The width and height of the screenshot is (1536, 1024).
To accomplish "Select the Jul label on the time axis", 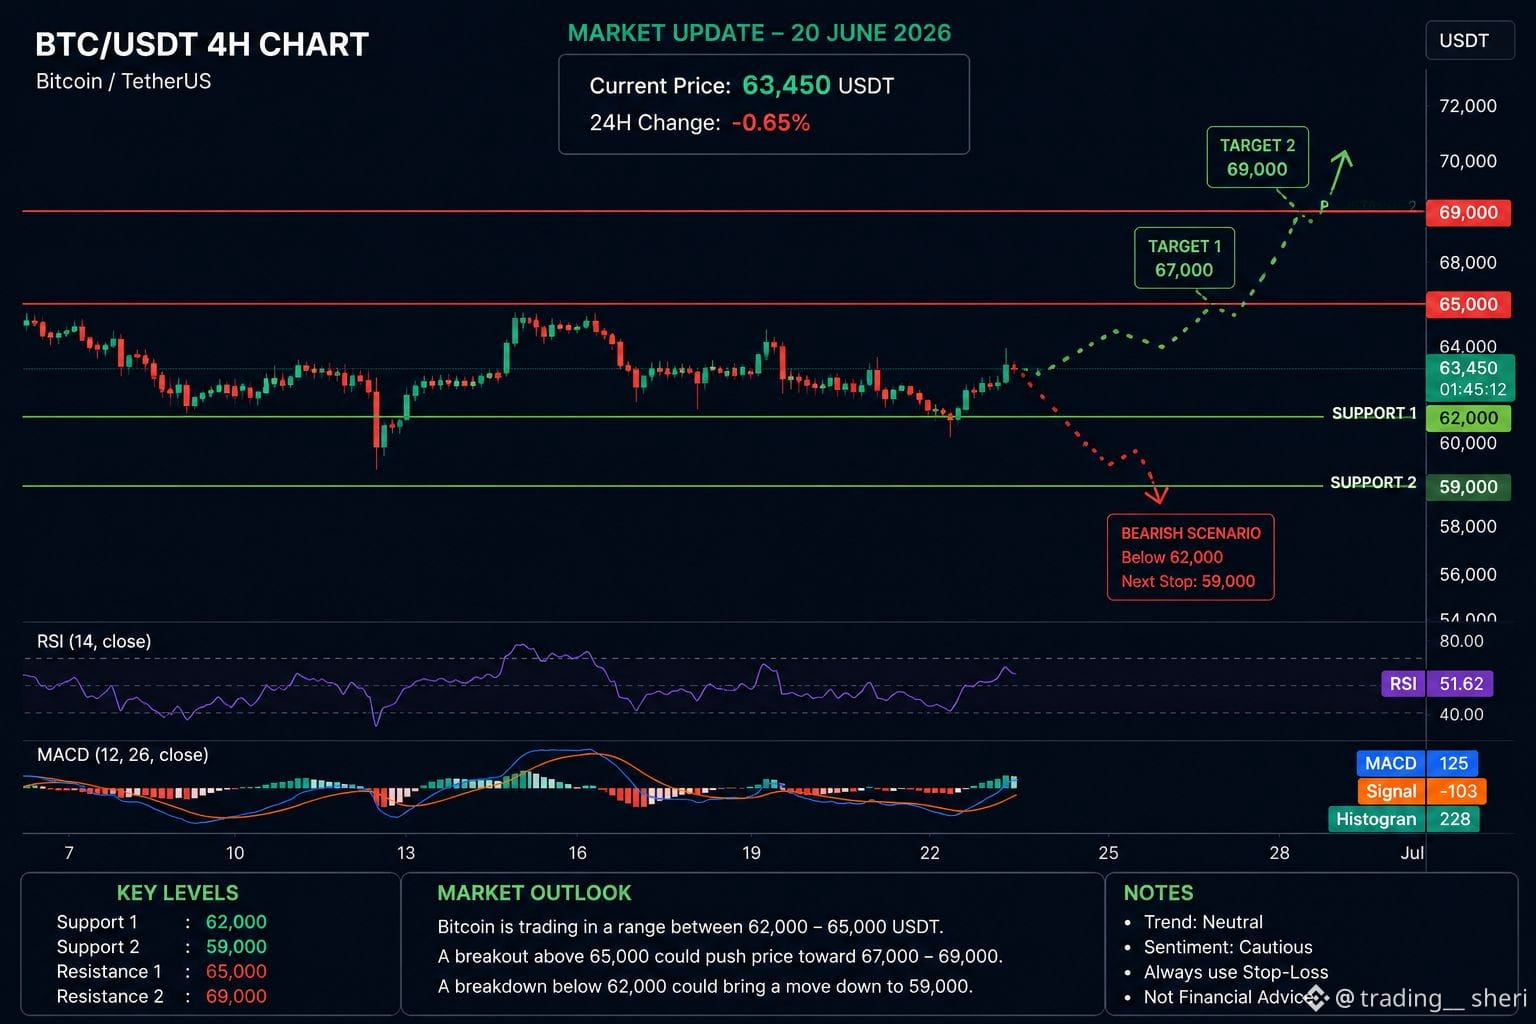I will [x=1412, y=853].
